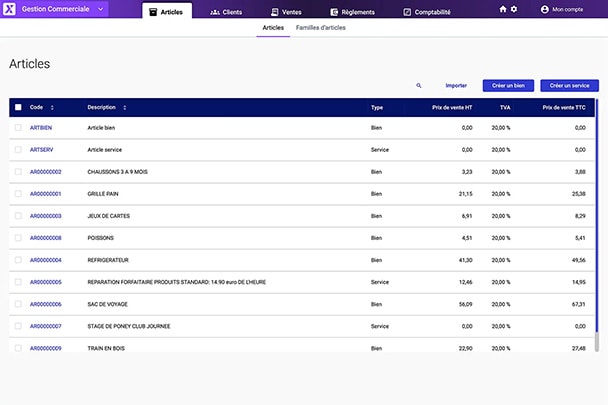Click the POISSONS description
Screen dimensions: 608x405
(100, 238)
